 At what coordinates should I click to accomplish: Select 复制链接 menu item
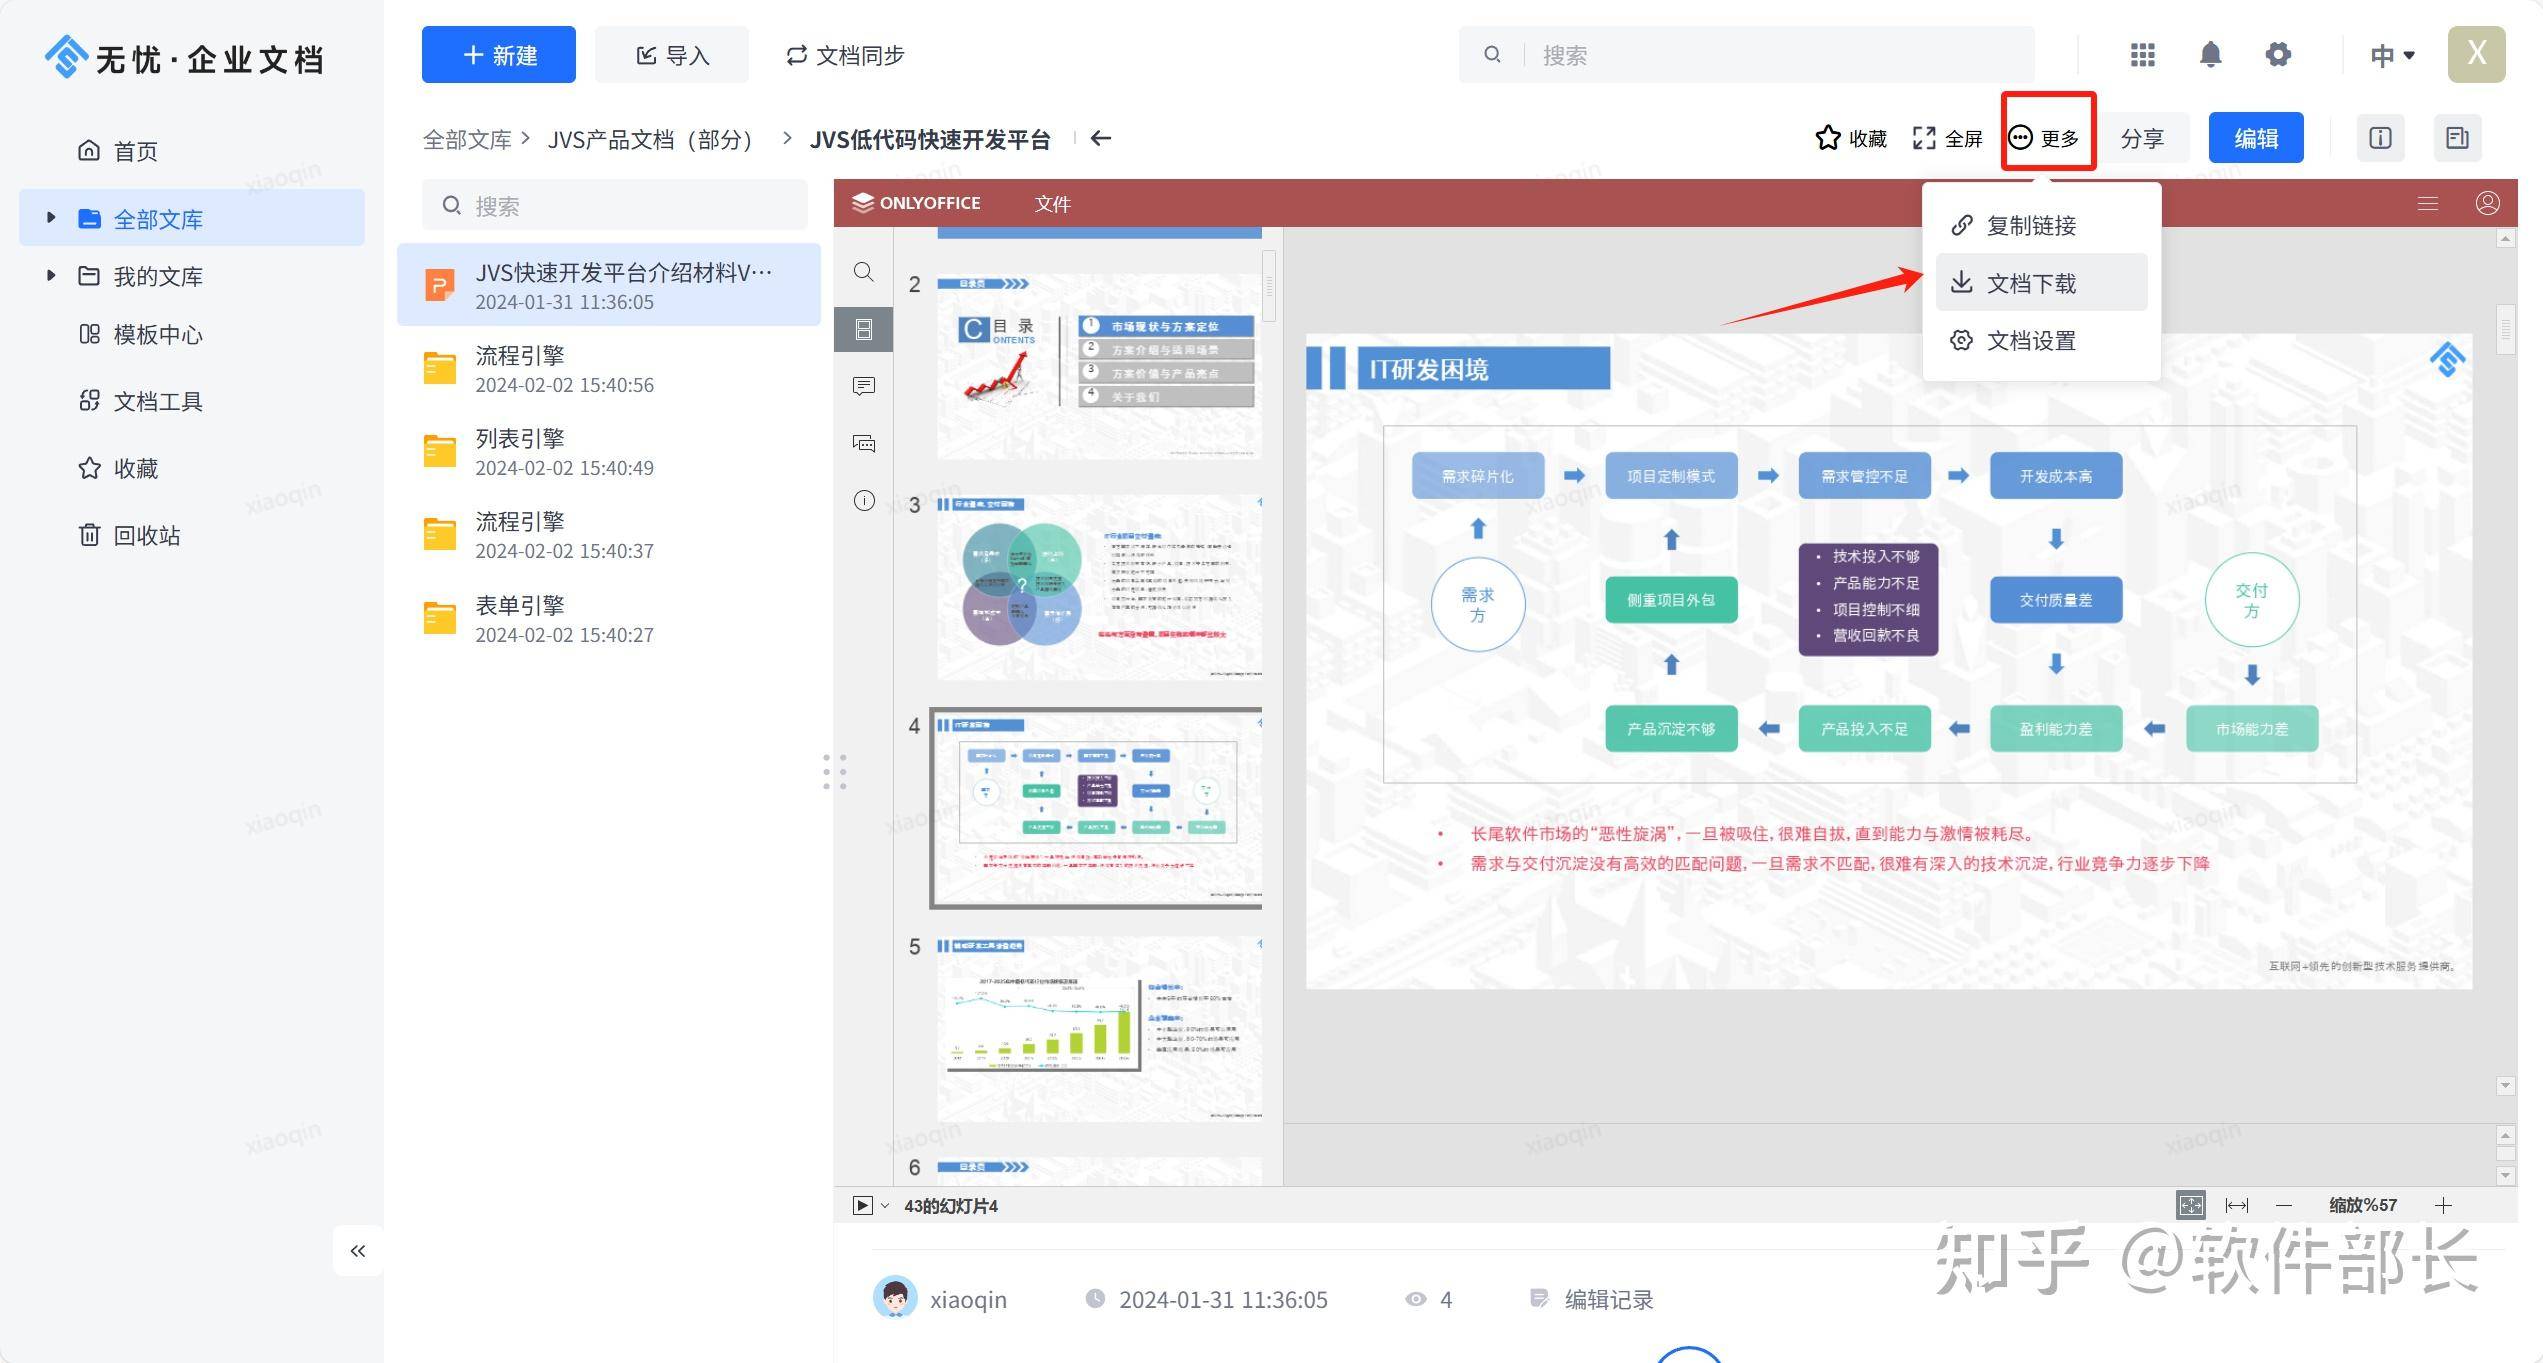2041,225
